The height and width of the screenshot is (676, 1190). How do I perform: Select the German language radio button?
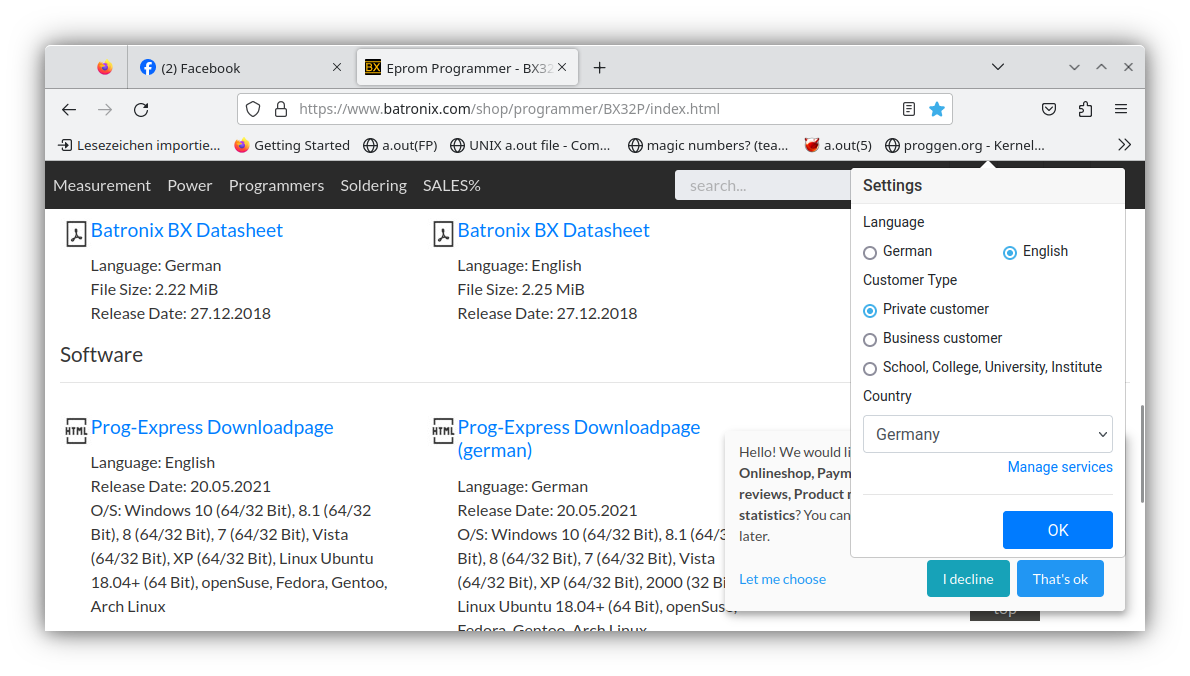point(870,252)
